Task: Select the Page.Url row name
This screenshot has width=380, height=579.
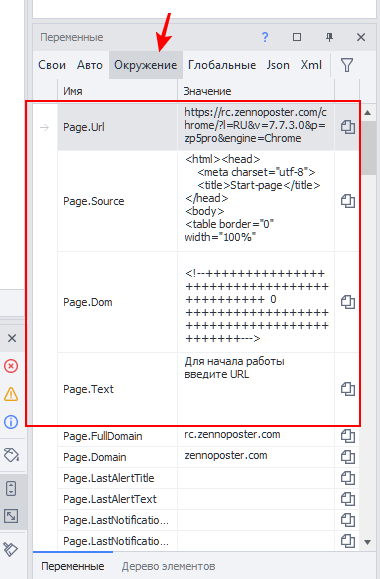Action: (84, 127)
